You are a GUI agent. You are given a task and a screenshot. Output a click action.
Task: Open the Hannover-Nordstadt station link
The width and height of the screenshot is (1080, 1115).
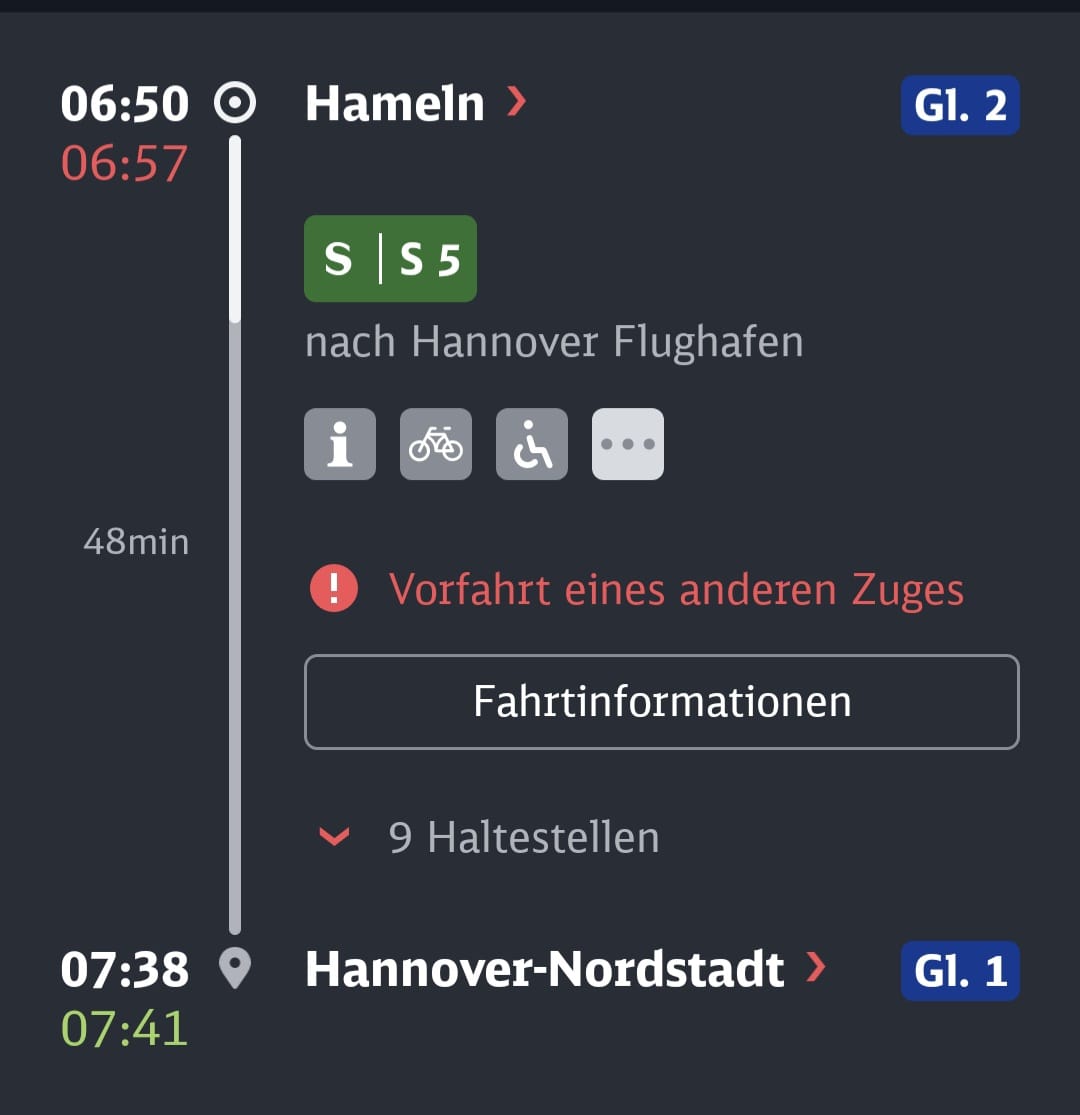click(x=545, y=969)
